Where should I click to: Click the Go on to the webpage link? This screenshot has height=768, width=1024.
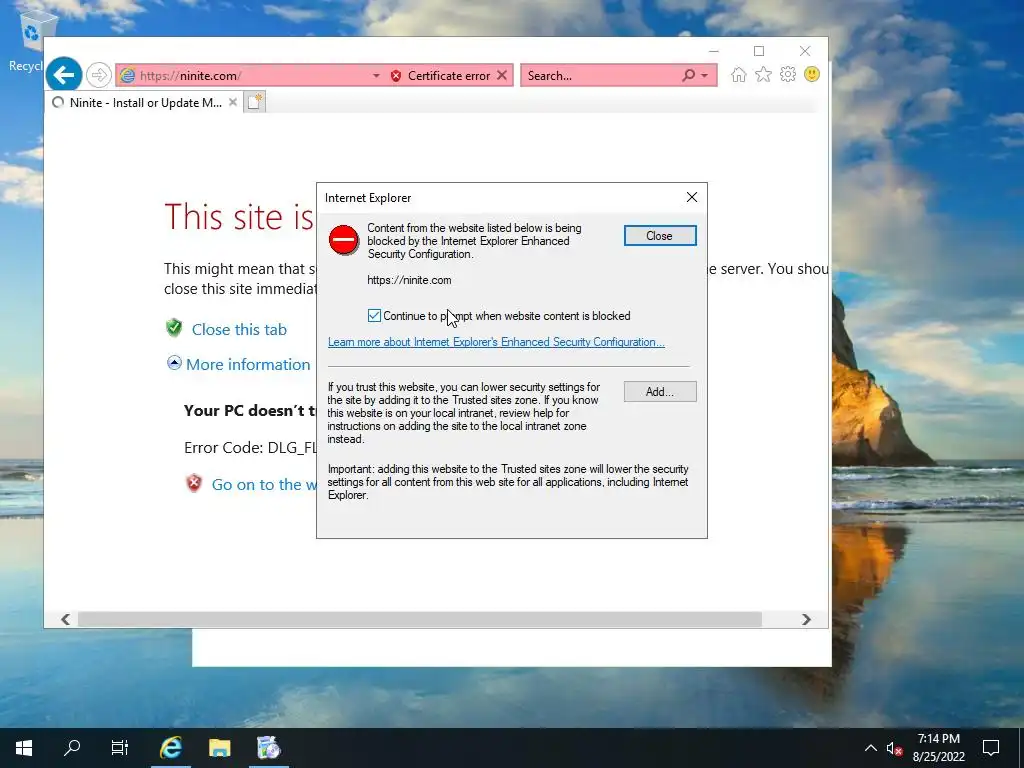point(264,485)
